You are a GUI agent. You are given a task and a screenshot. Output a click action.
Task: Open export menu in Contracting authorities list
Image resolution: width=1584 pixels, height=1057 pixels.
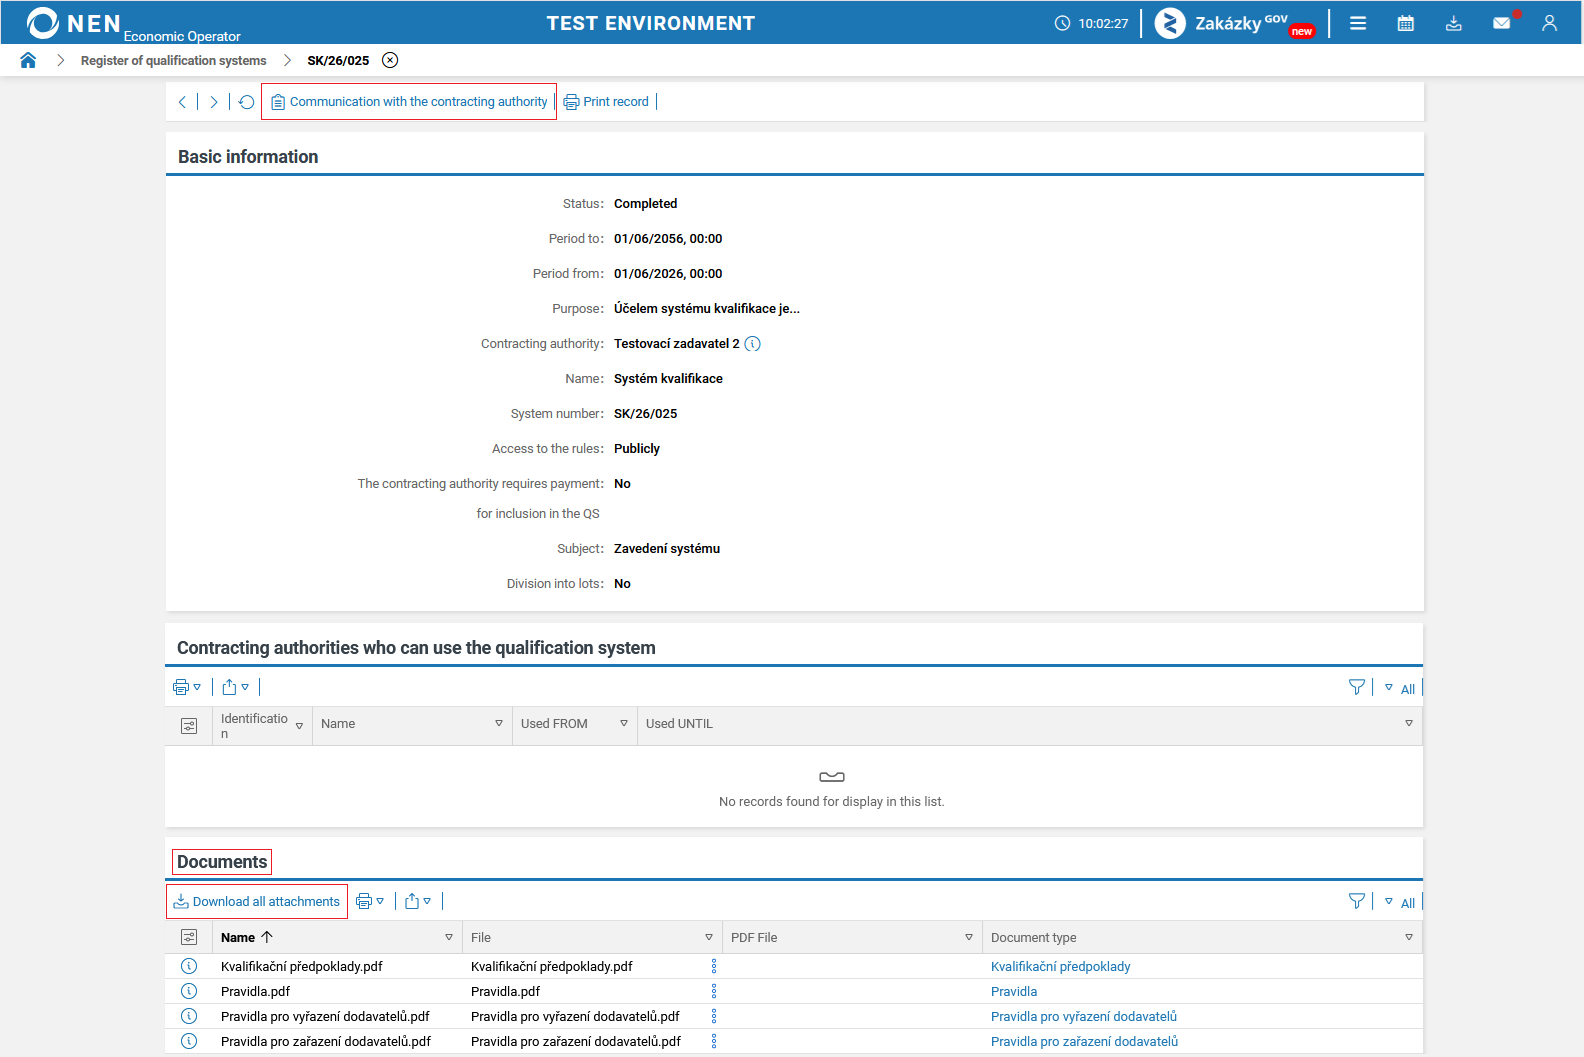235,687
